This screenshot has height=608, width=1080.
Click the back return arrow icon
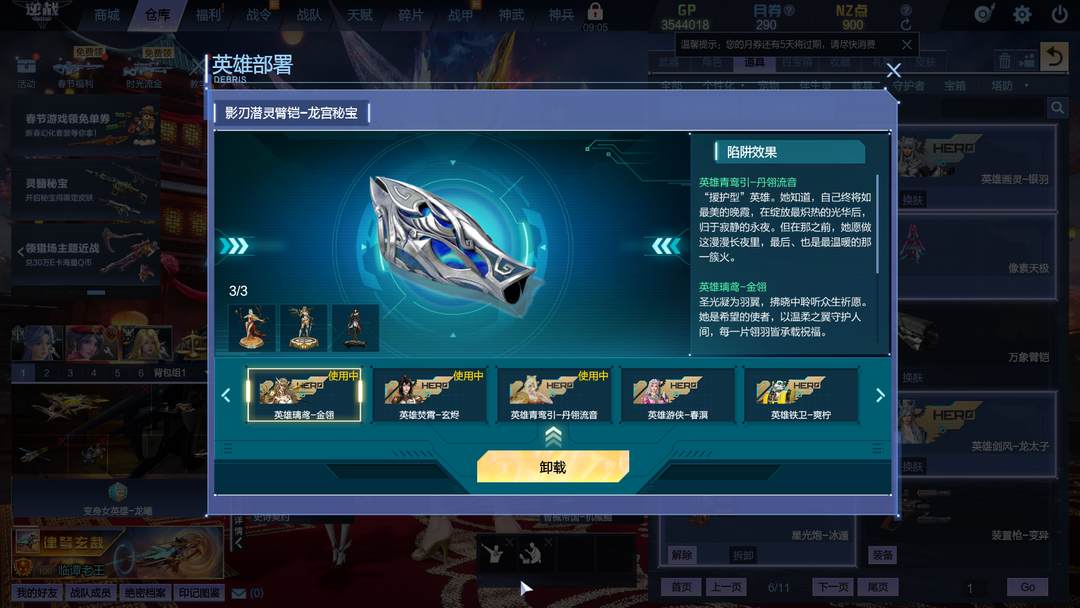point(1055,56)
